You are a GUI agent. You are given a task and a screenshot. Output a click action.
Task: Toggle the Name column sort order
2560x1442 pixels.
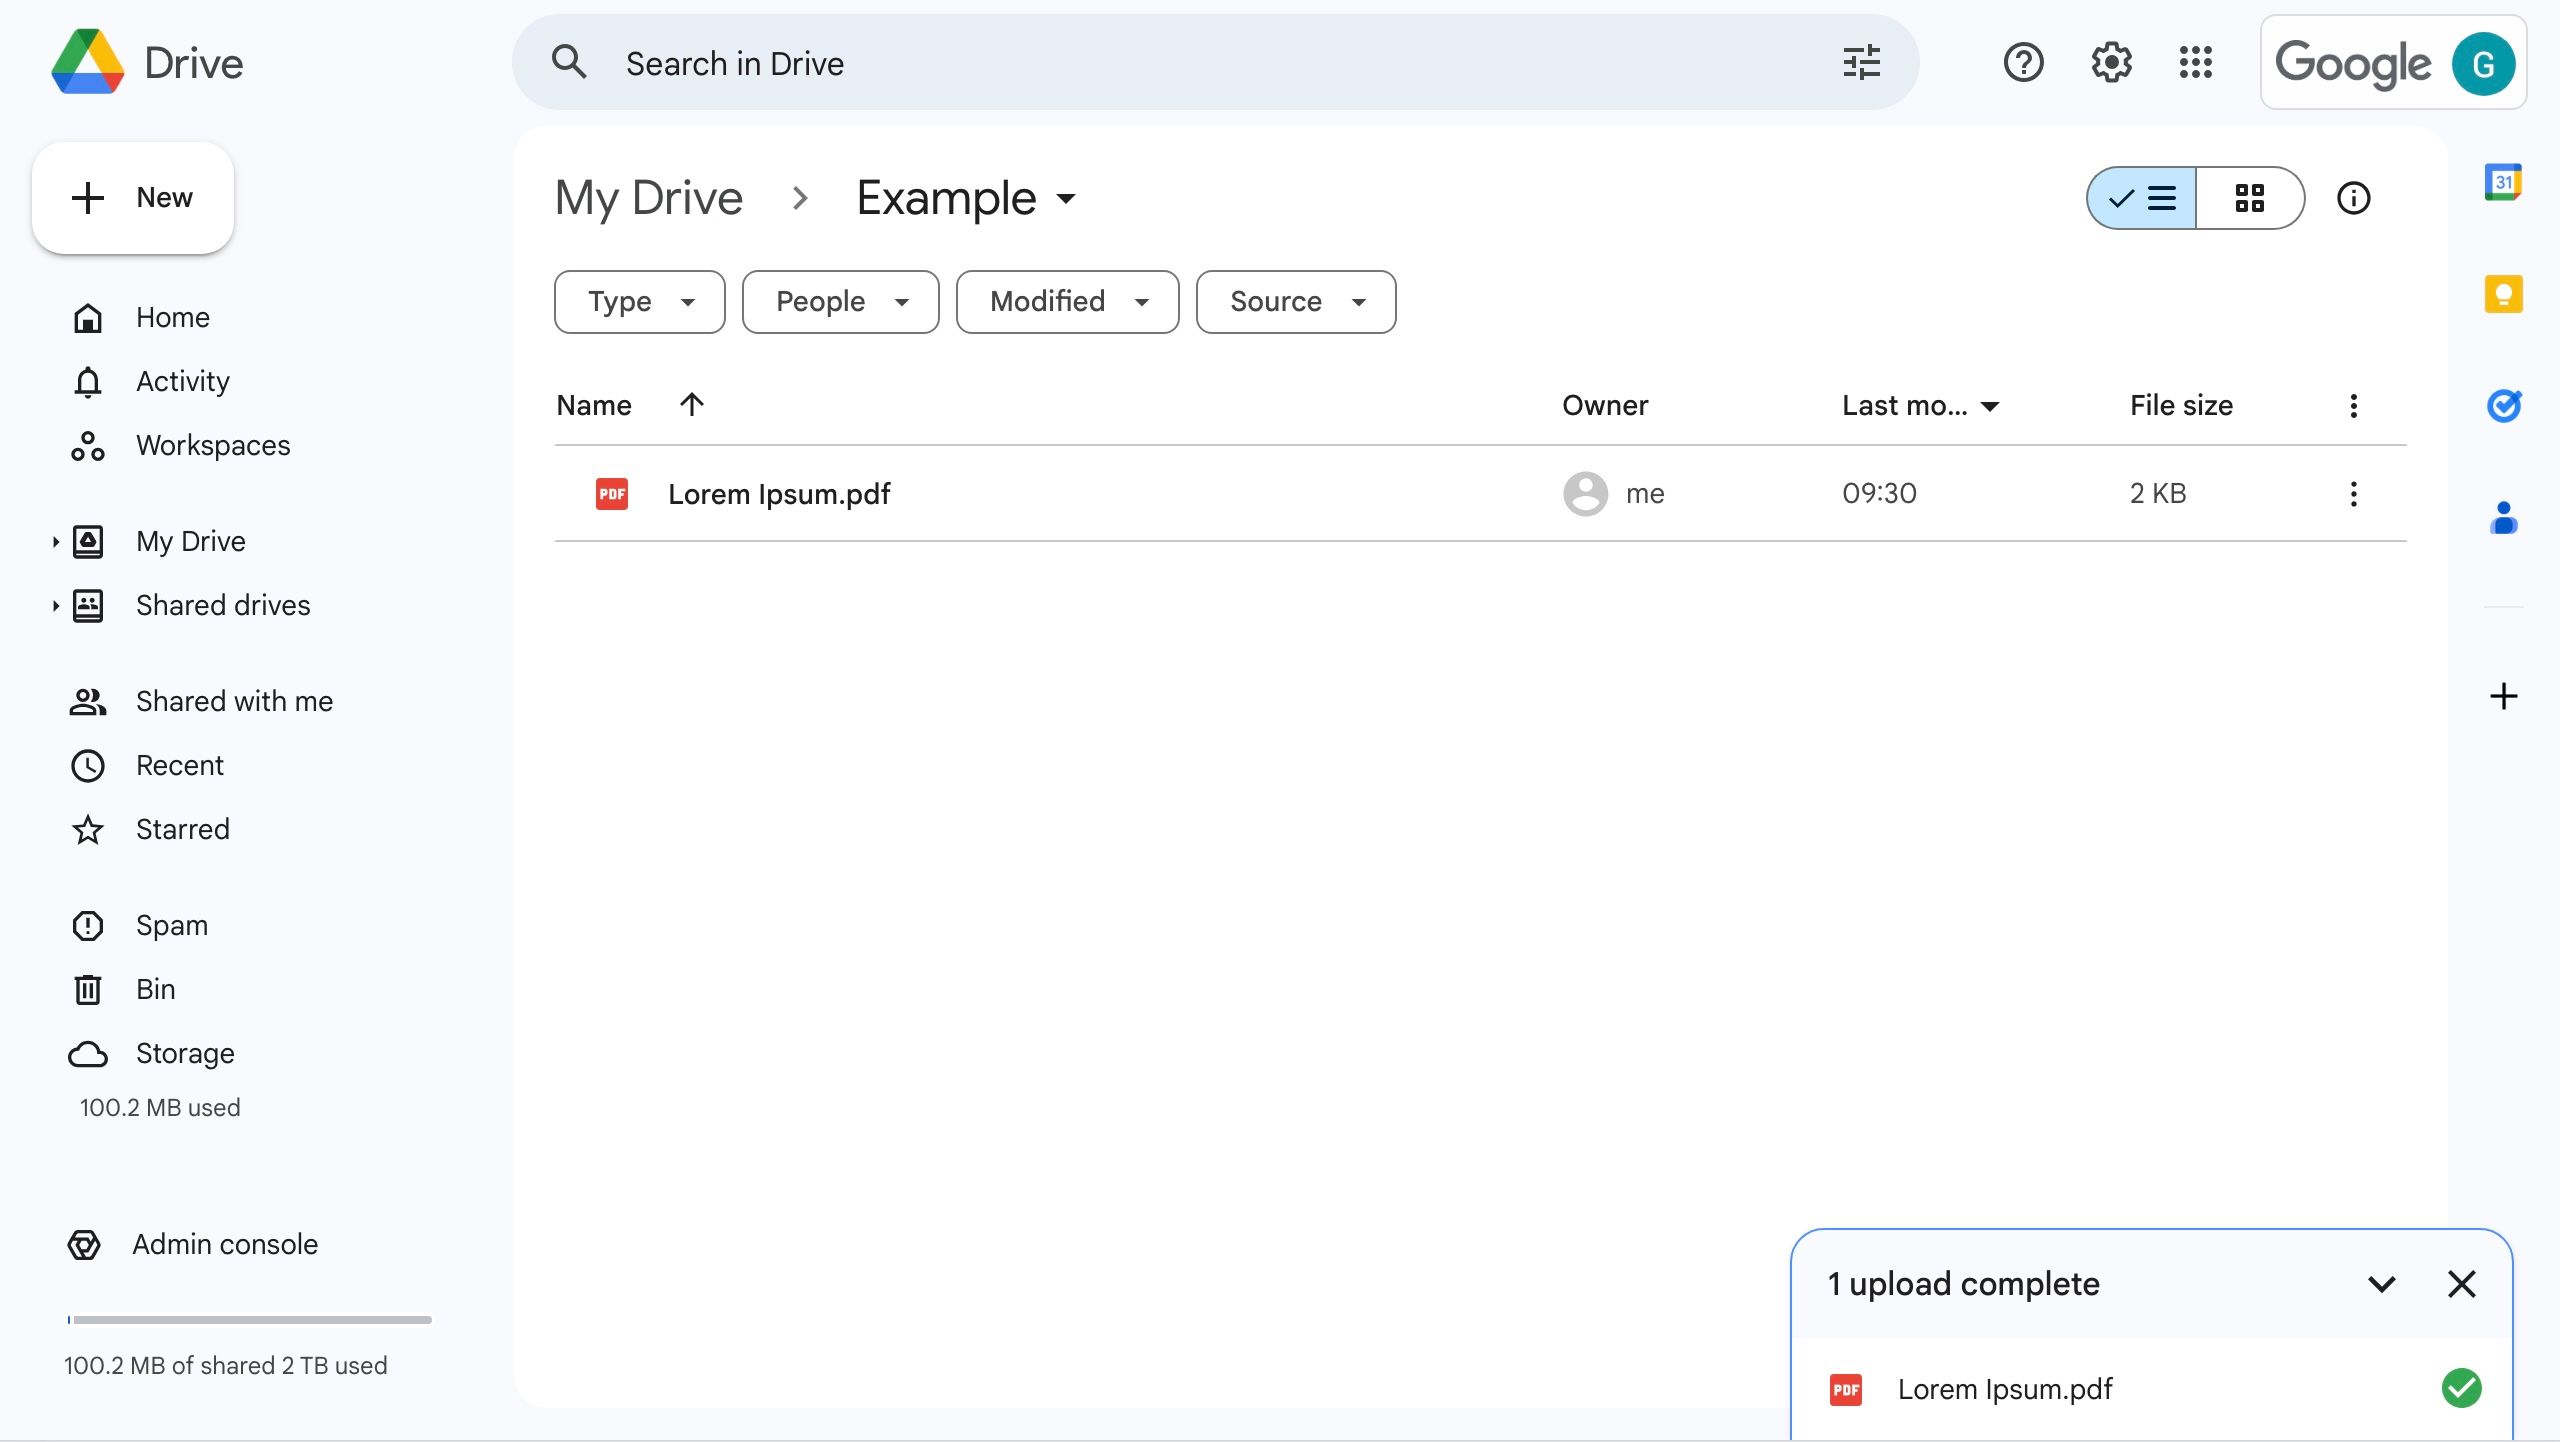coord(692,405)
